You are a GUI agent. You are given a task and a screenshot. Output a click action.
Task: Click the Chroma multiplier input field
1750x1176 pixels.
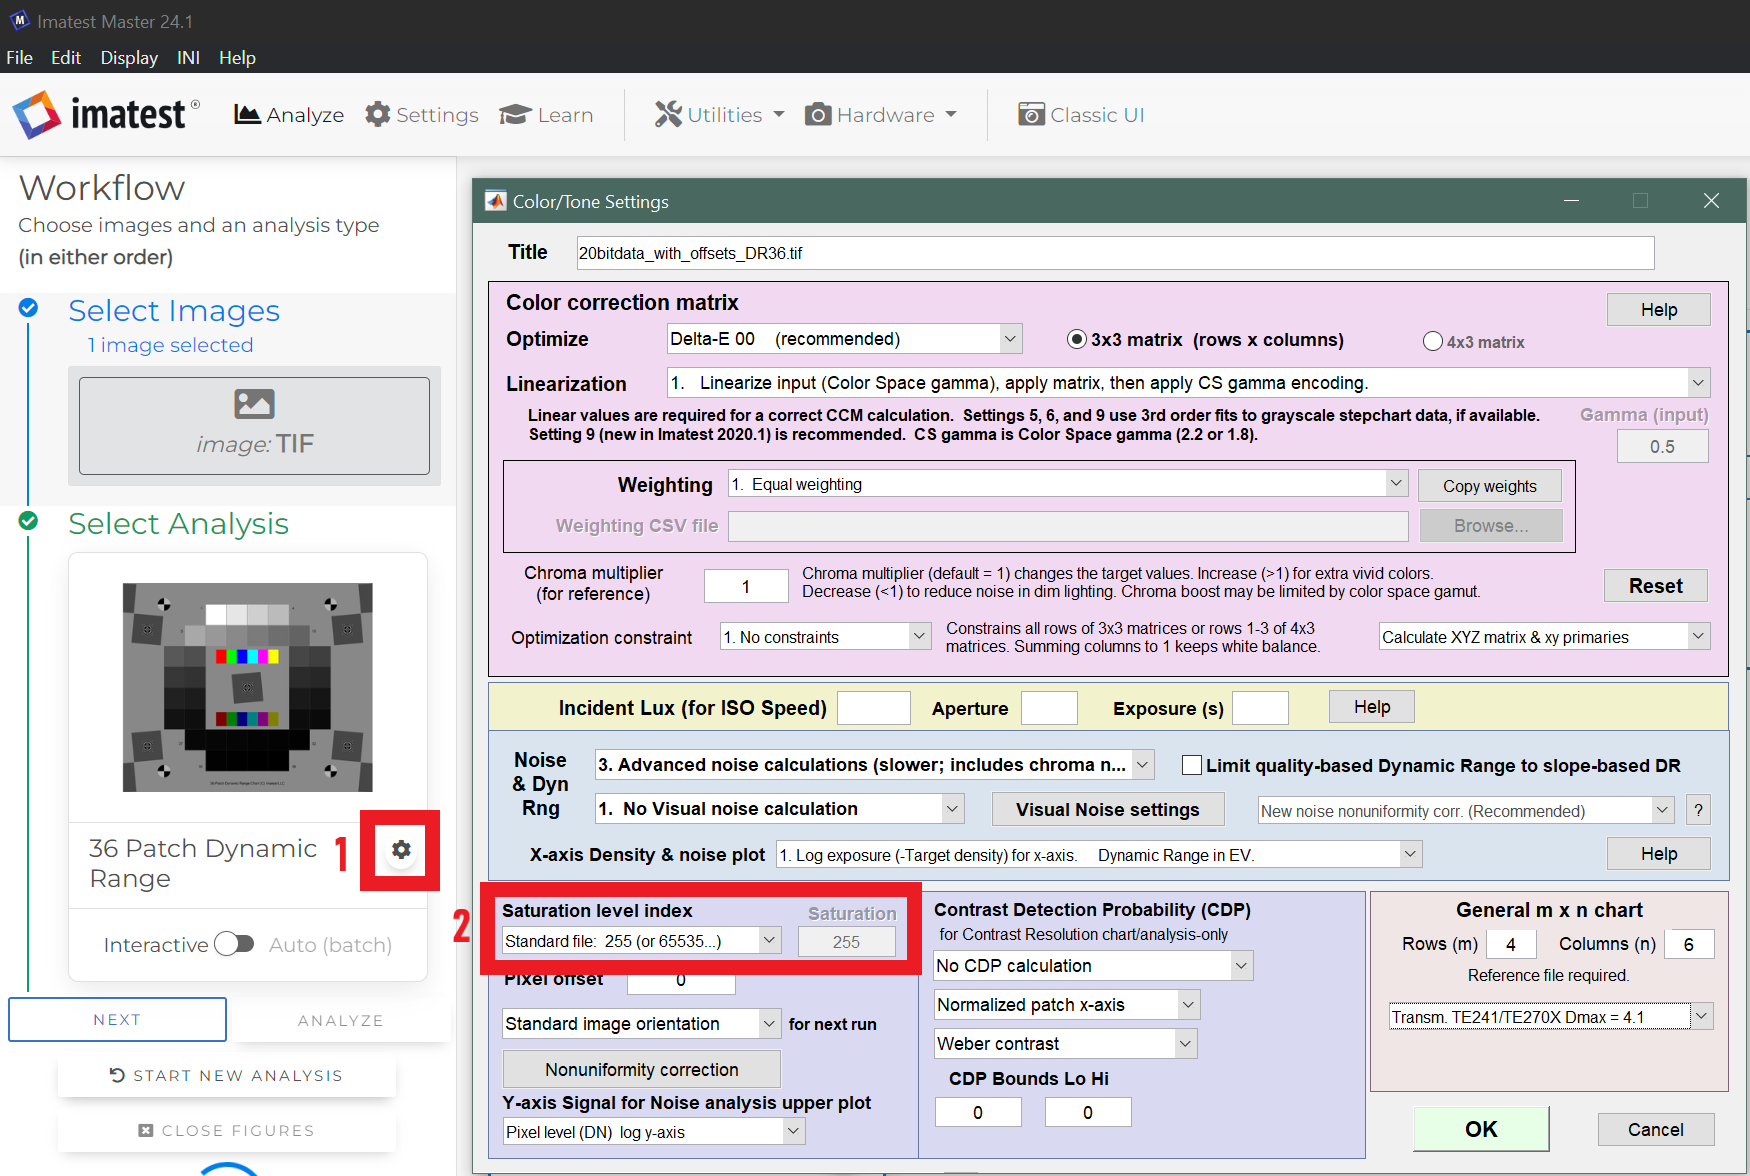click(746, 587)
